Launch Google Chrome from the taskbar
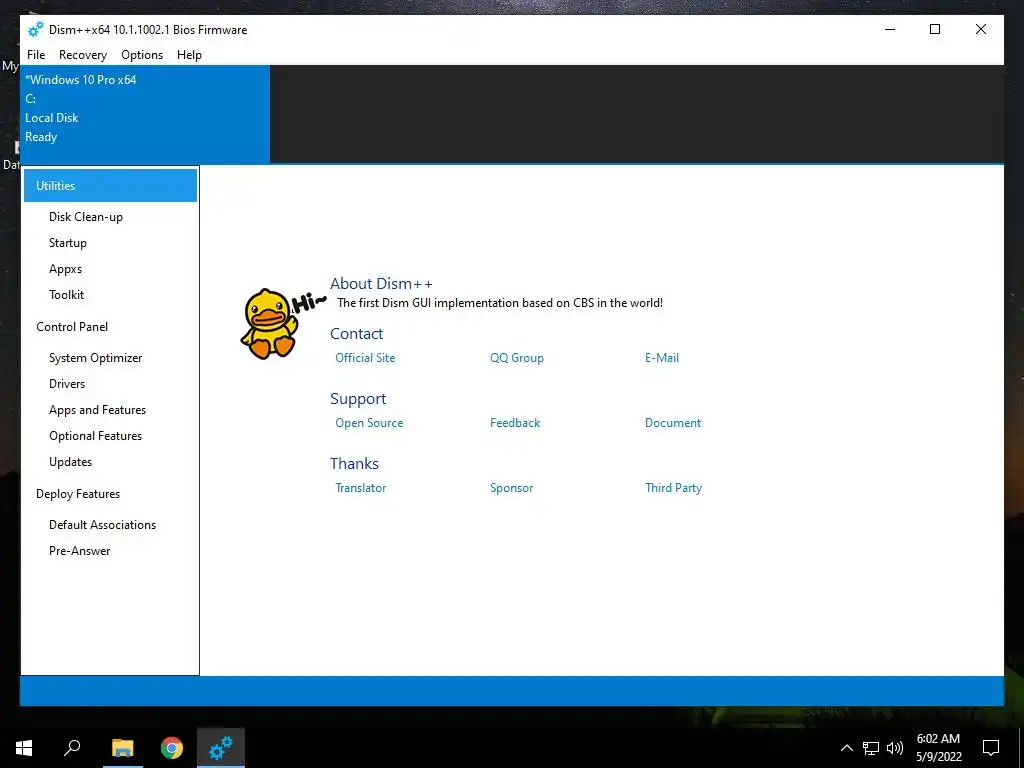This screenshot has width=1024, height=768. point(172,748)
